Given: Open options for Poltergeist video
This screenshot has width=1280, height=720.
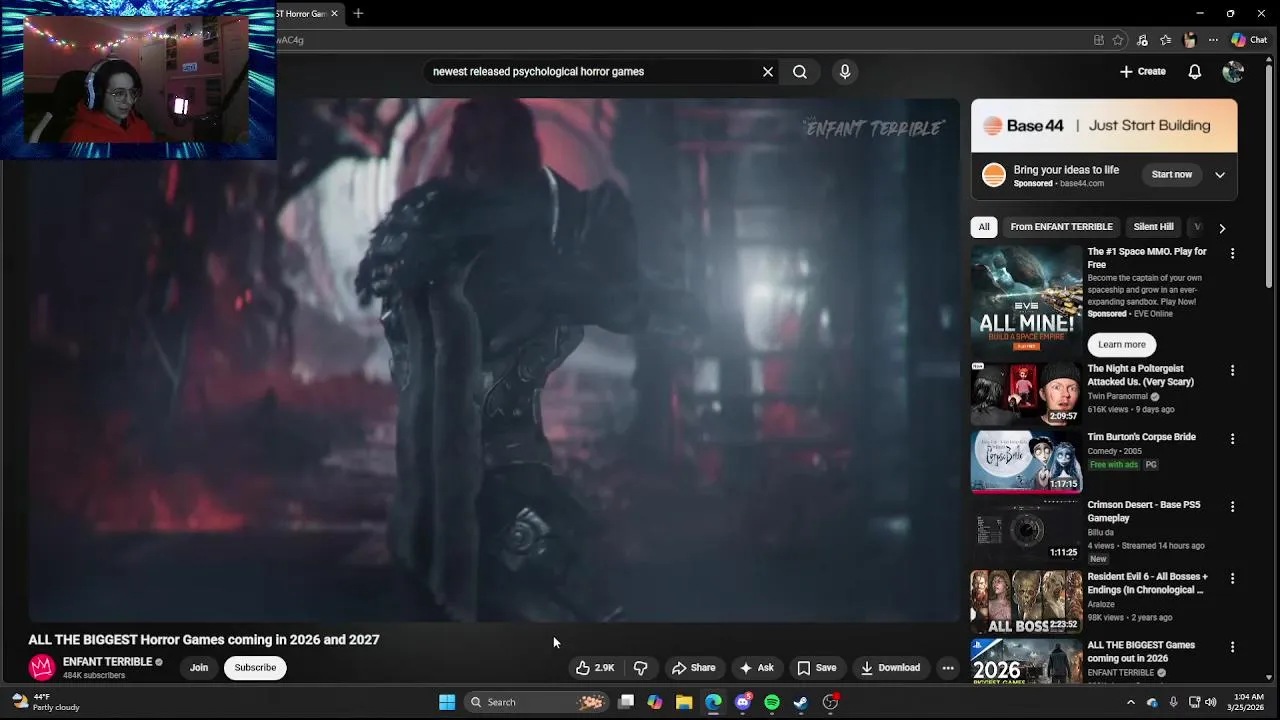Looking at the screenshot, I should 1232,370.
